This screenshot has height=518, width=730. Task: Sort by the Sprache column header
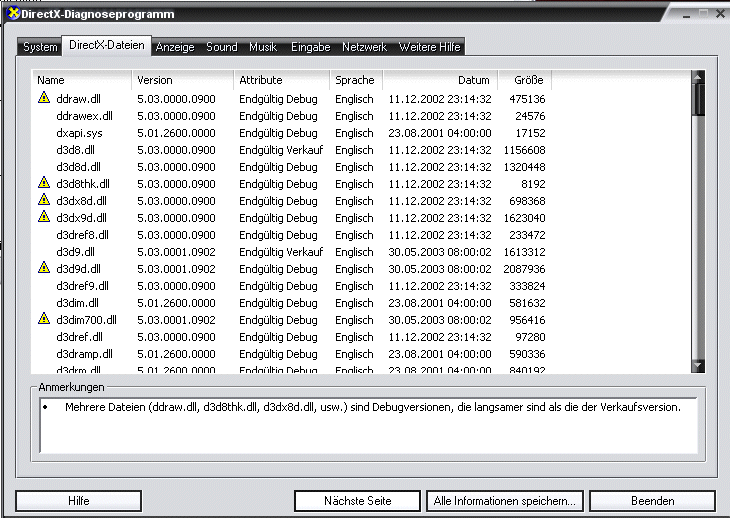click(357, 80)
